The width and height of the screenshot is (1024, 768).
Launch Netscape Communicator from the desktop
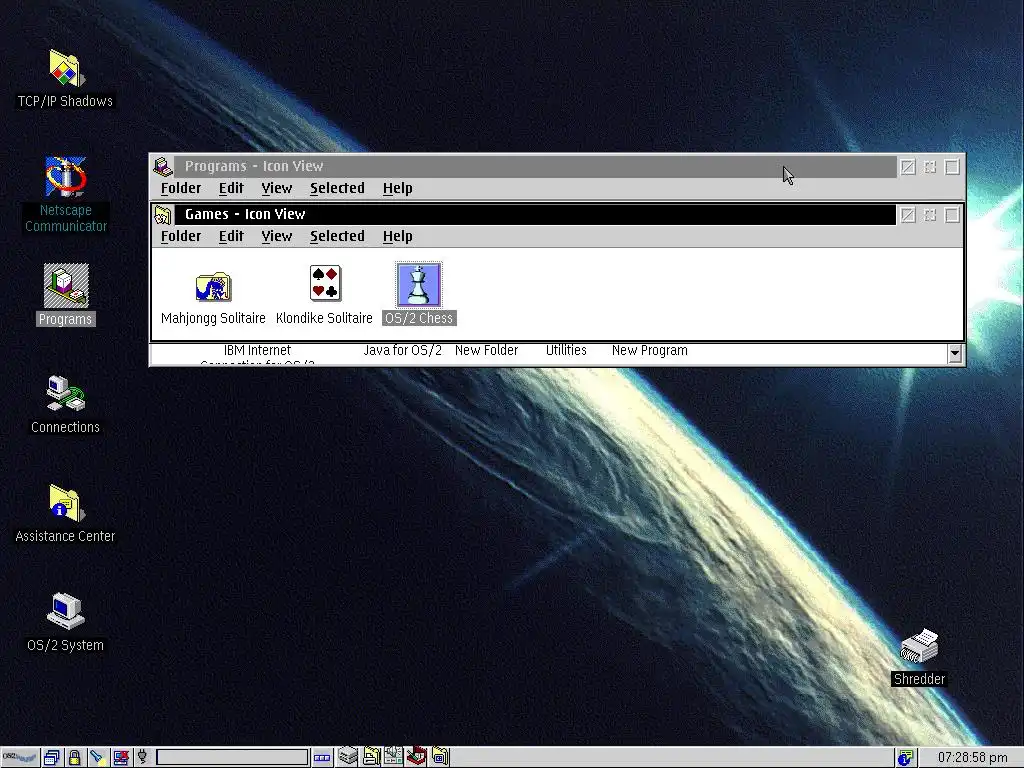point(65,176)
